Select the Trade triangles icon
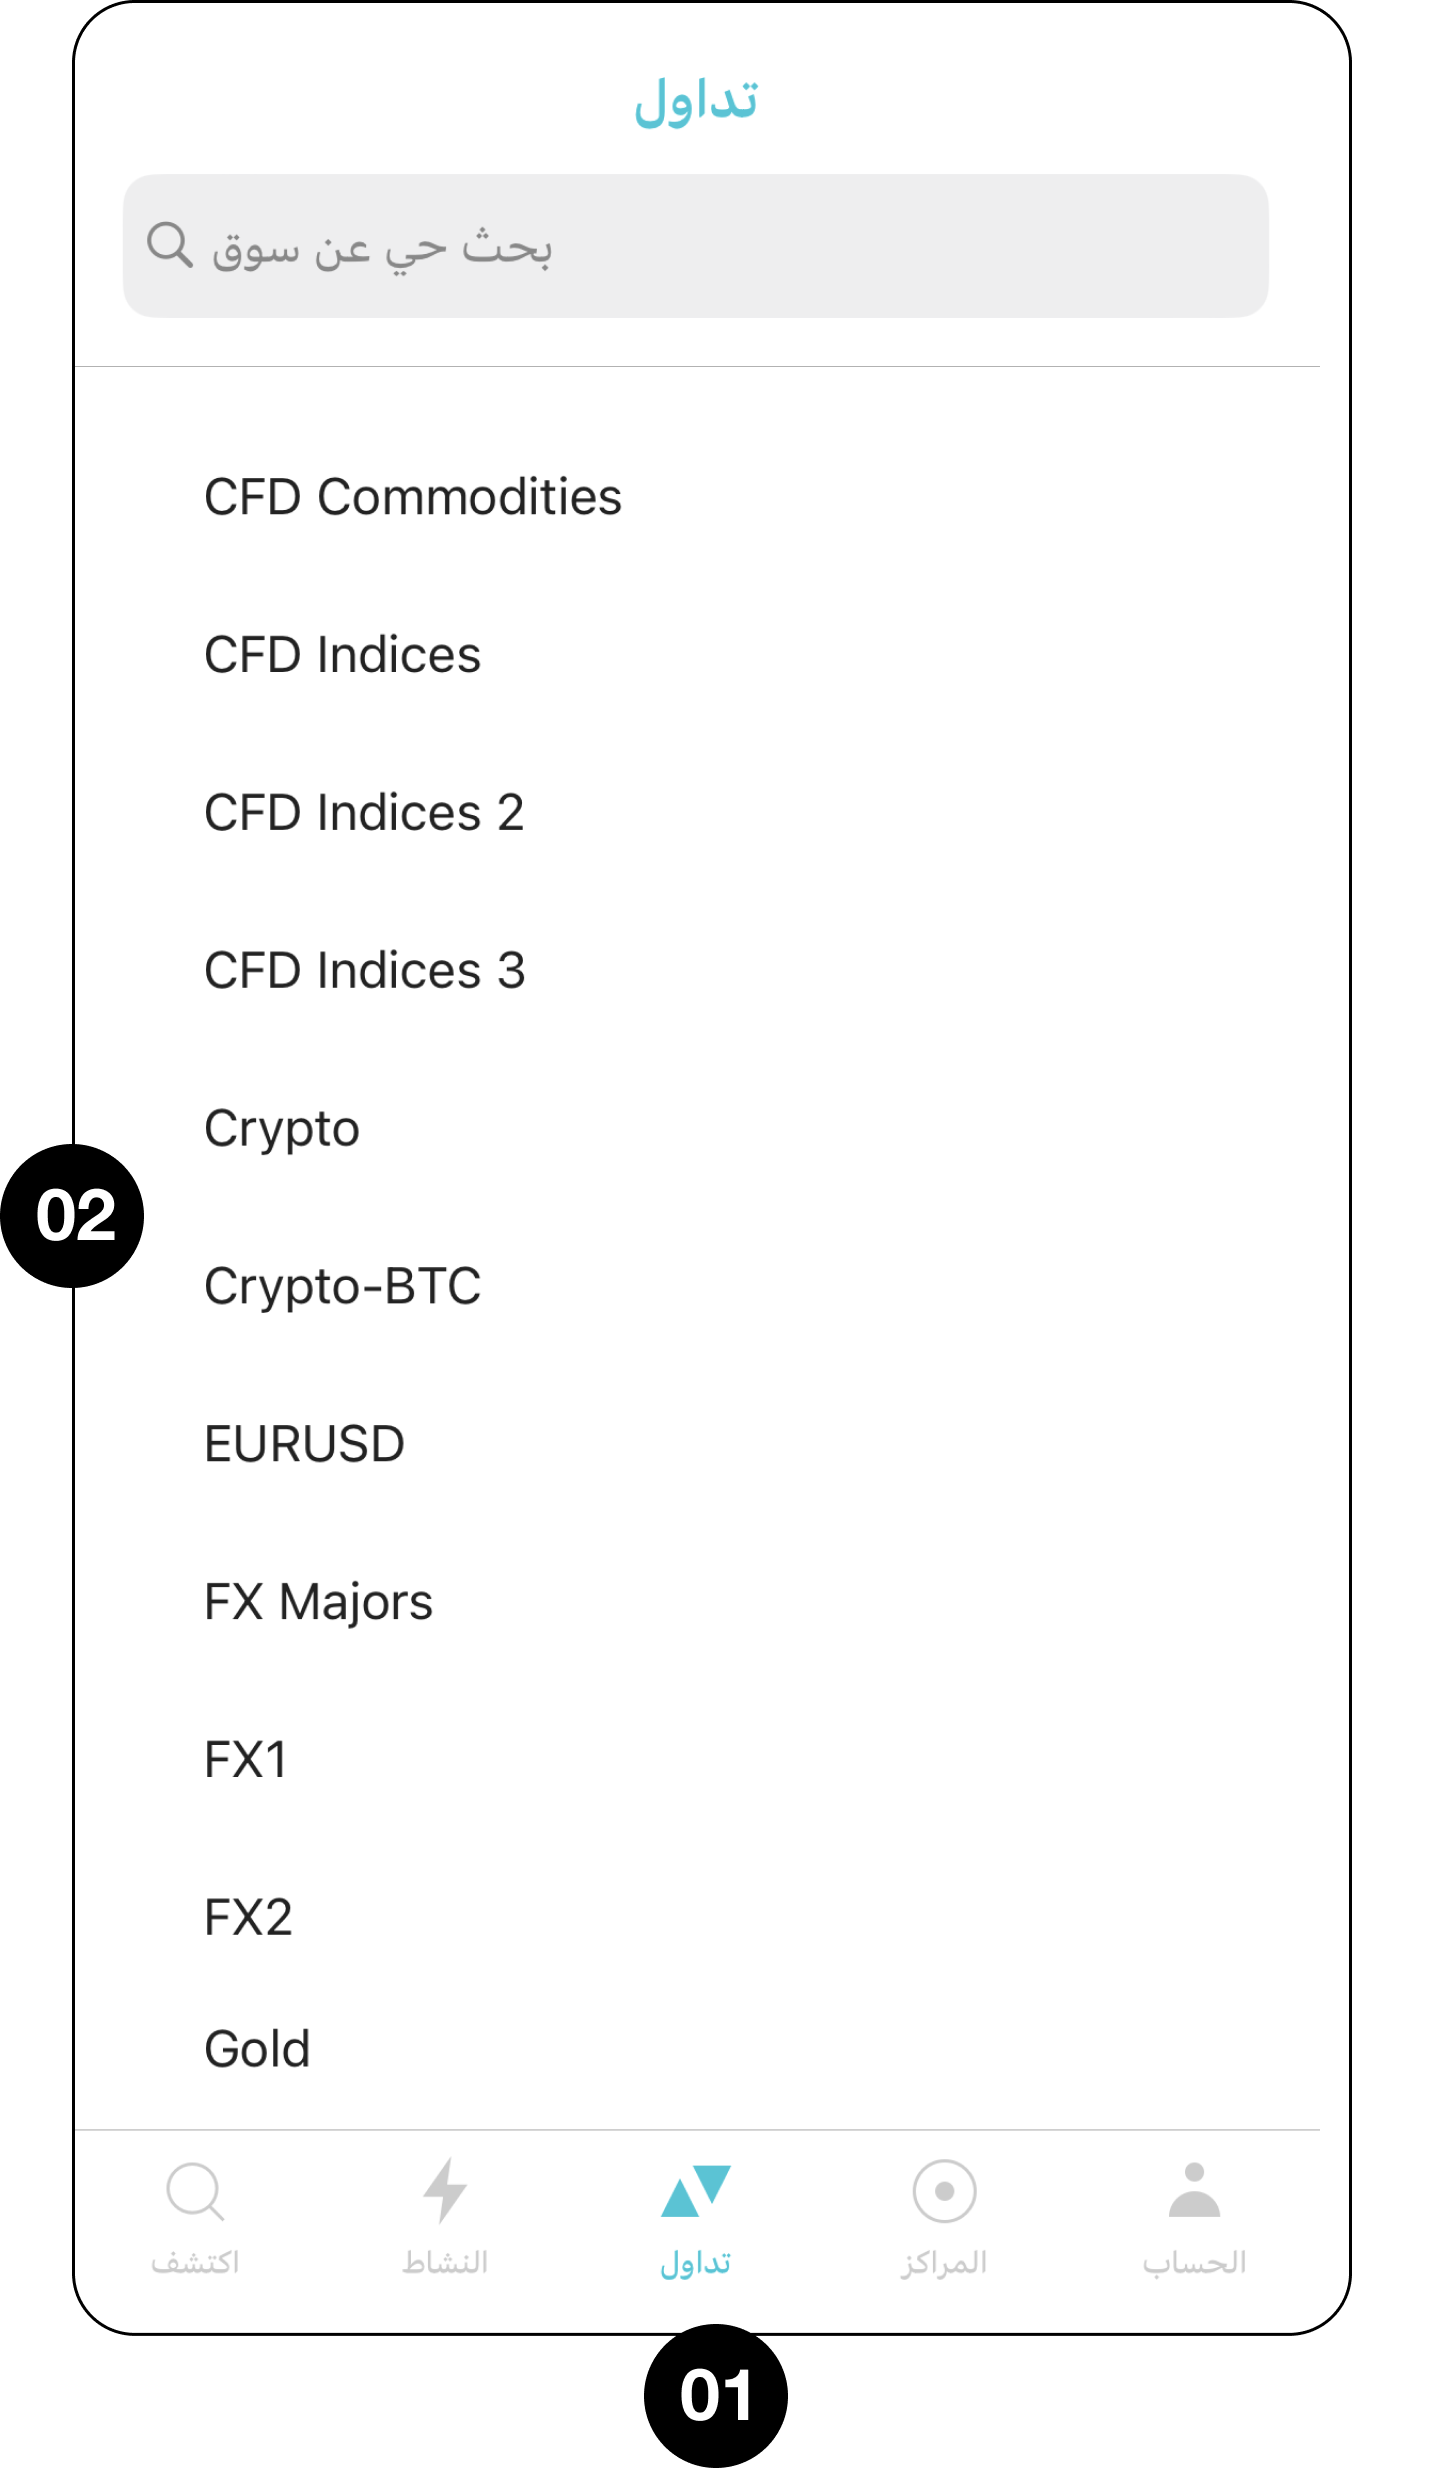 (x=696, y=2191)
